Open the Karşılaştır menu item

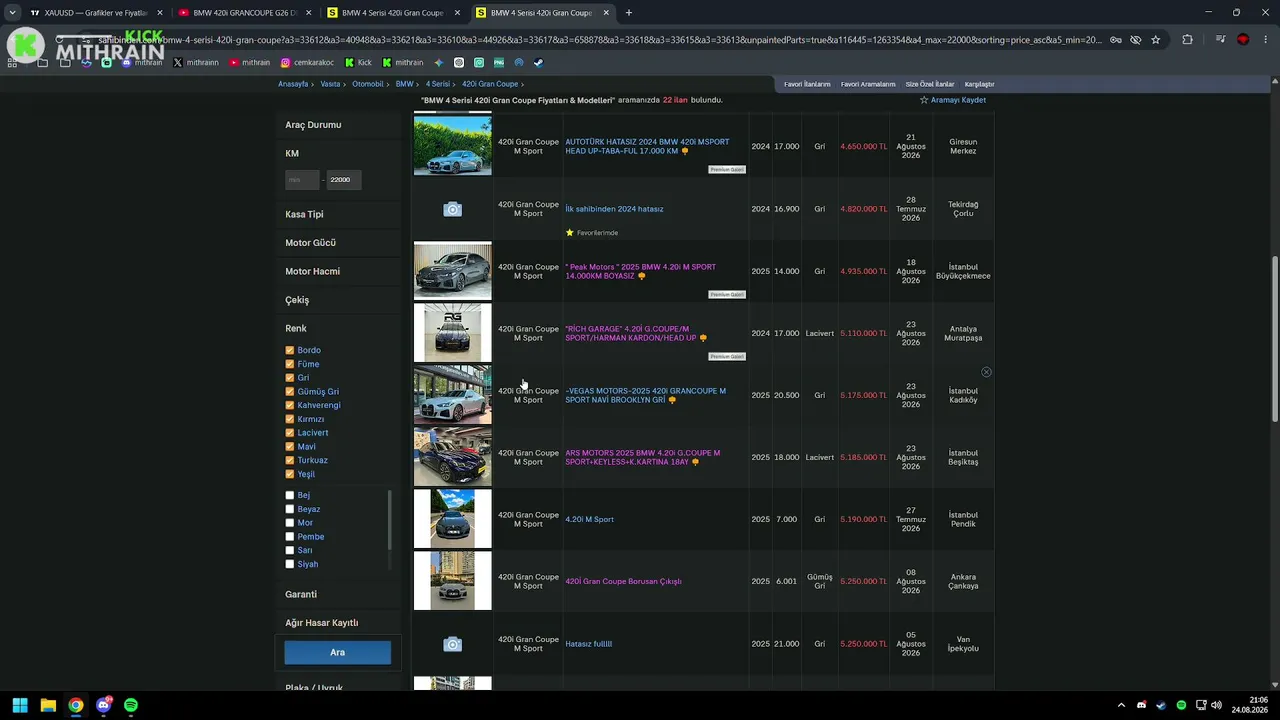979,84
